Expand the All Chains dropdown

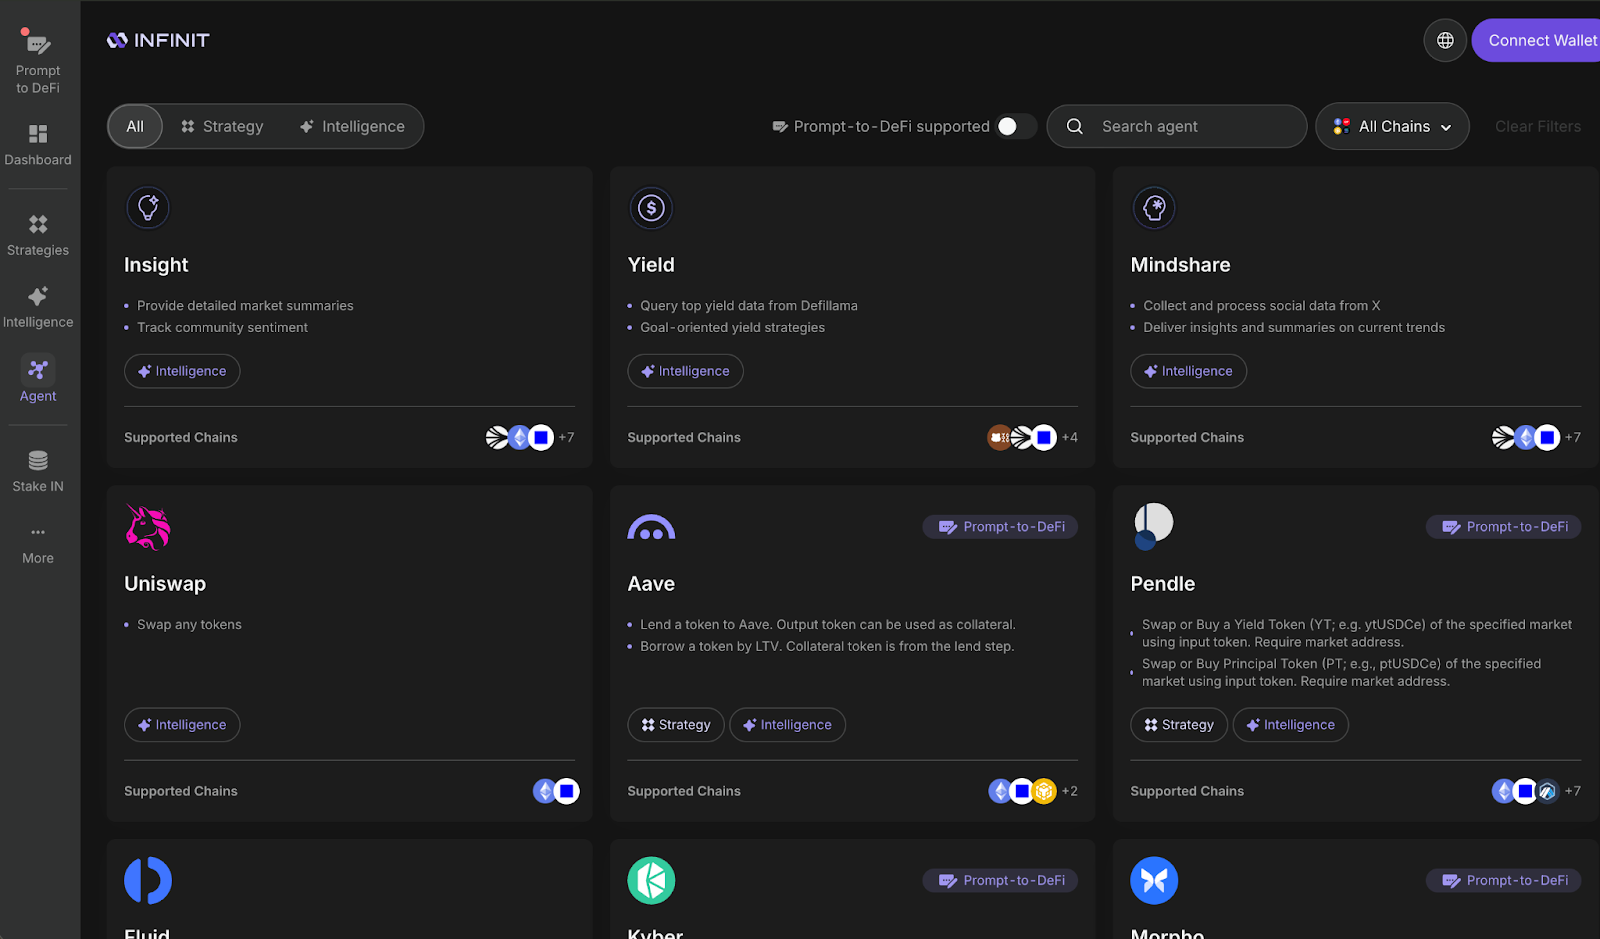click(1392, 126)
